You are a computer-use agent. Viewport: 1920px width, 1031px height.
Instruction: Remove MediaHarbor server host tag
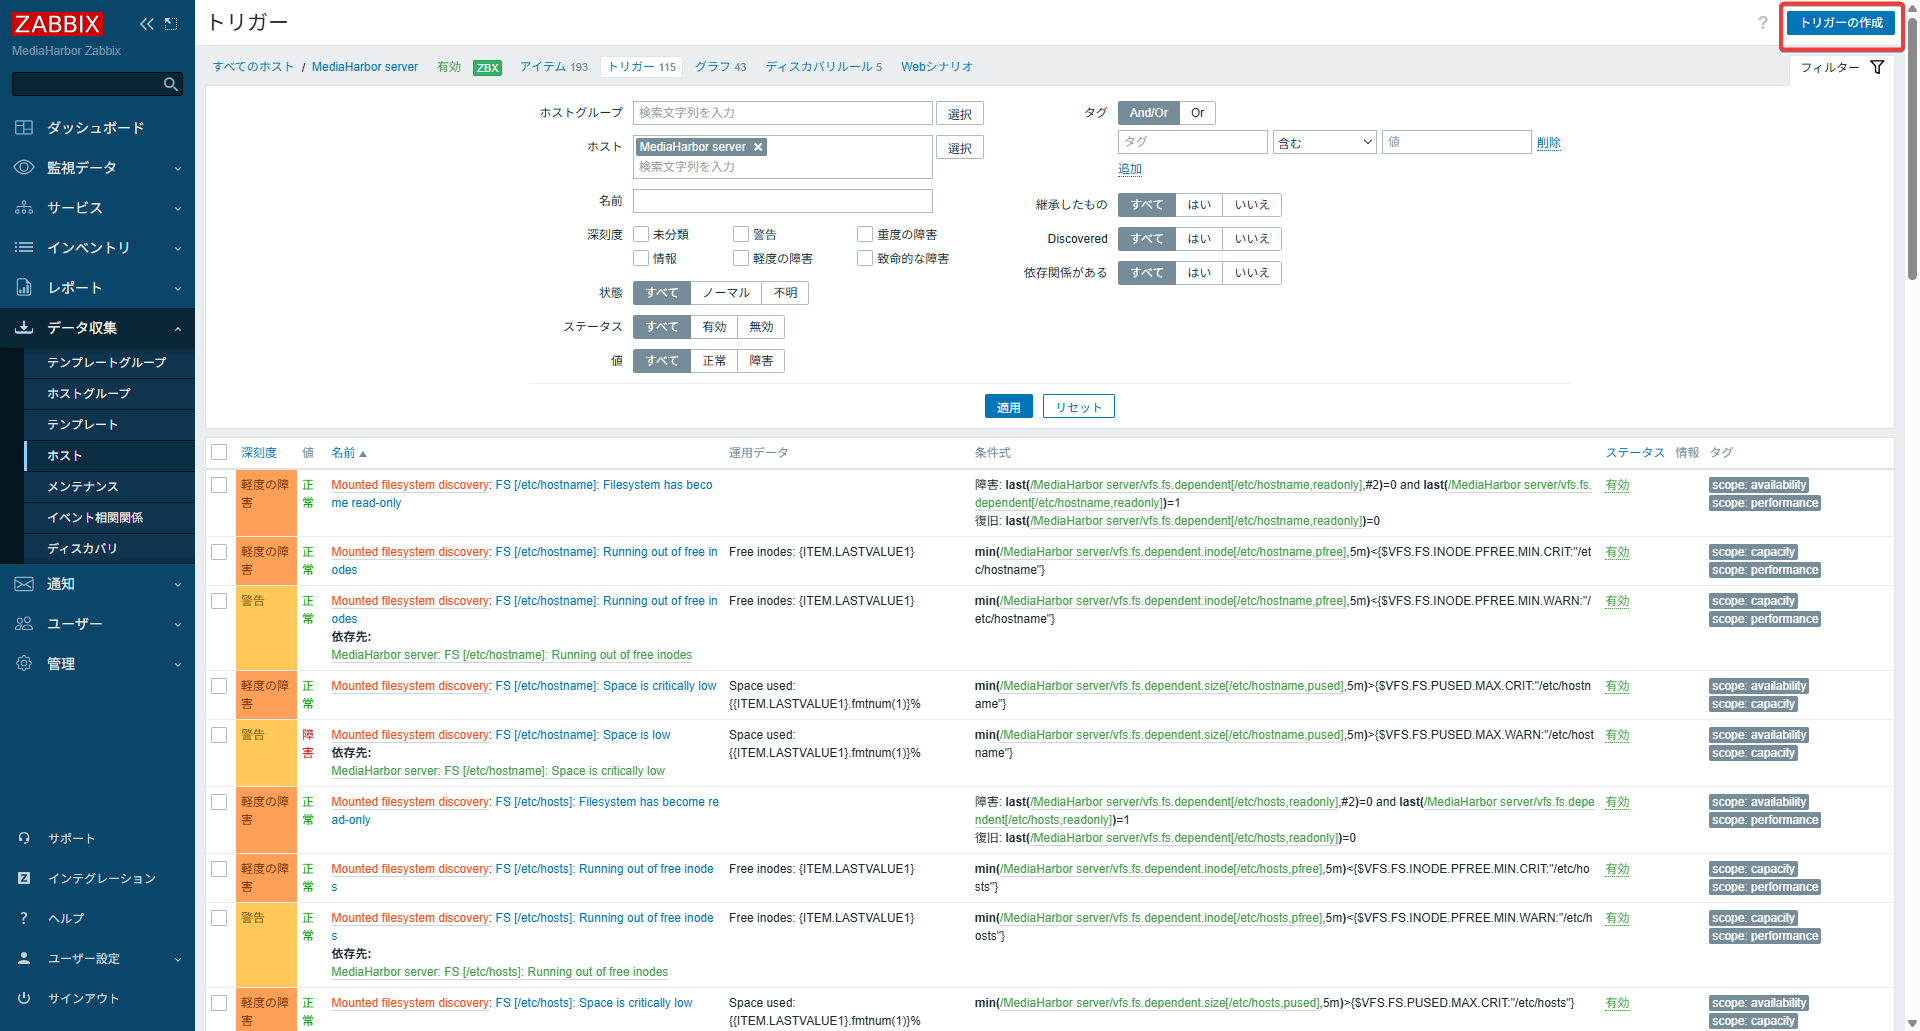pyautogui.click(x=759, y=147)
